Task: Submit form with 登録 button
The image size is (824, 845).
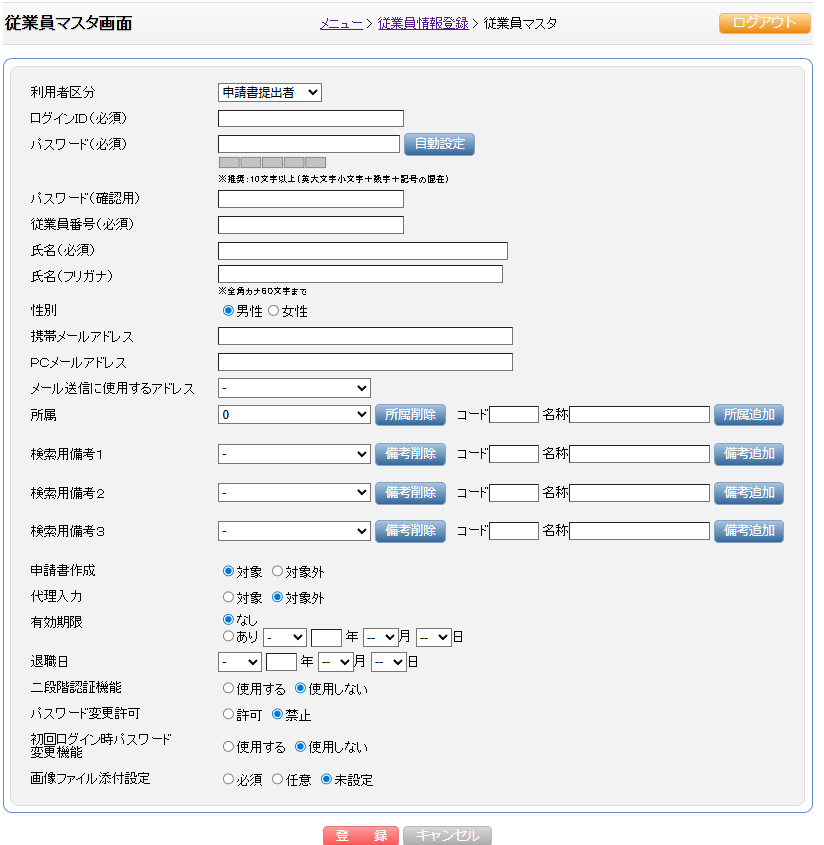Action: [360, 836]
